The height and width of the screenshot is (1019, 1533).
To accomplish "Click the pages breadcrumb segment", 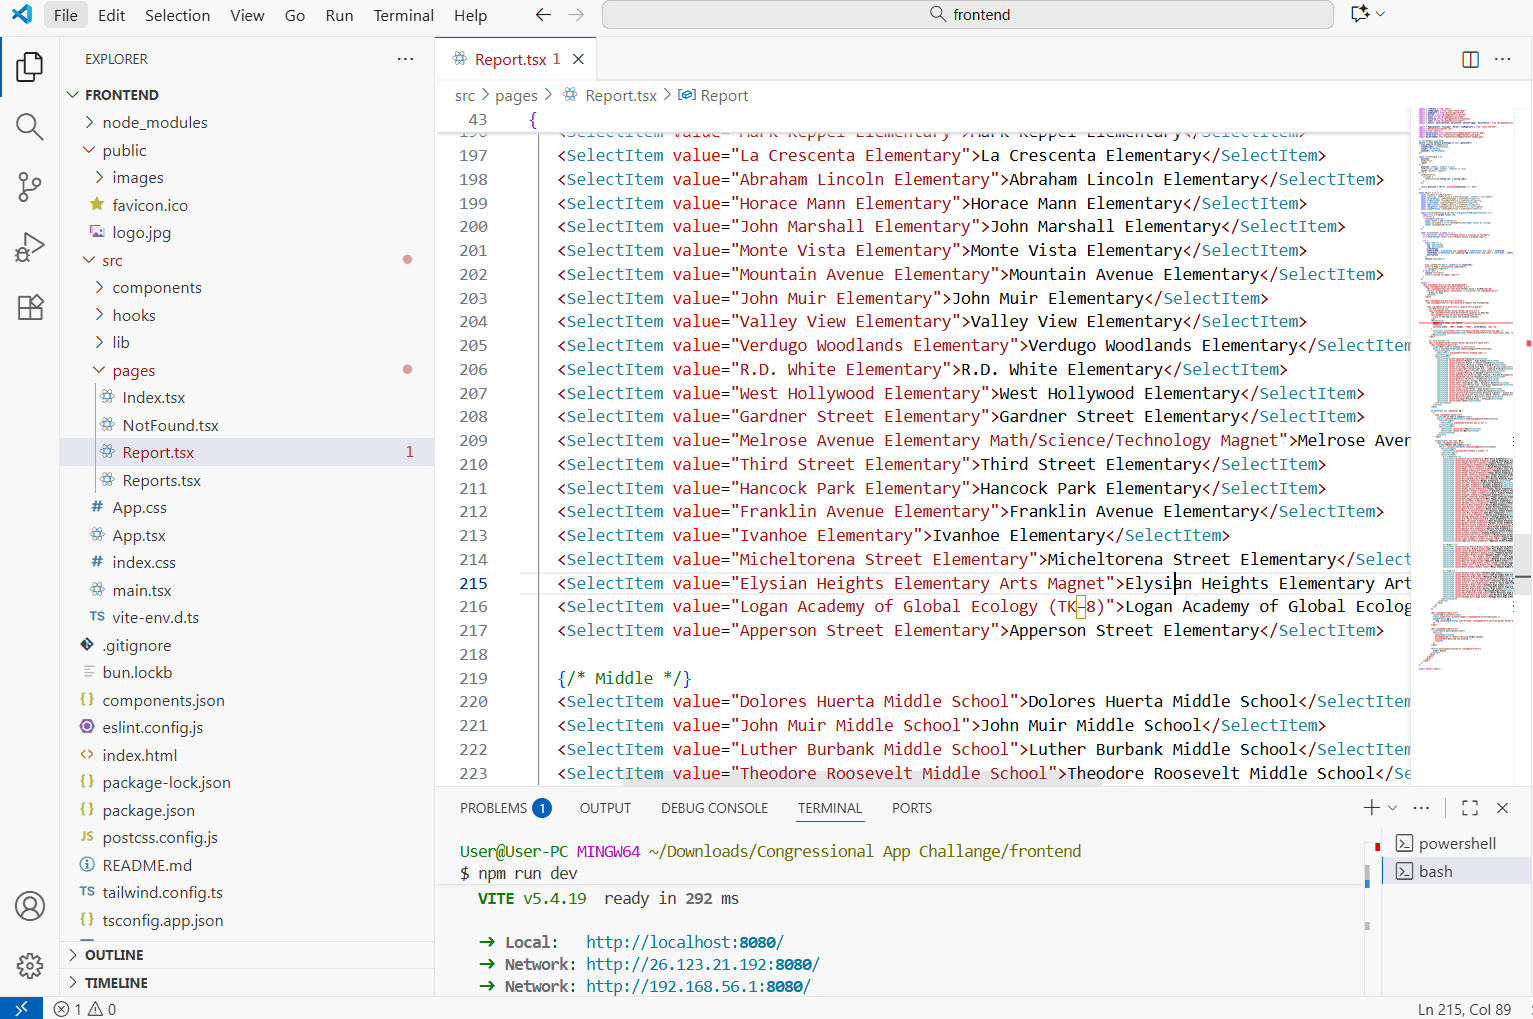I will click(516, 96).
